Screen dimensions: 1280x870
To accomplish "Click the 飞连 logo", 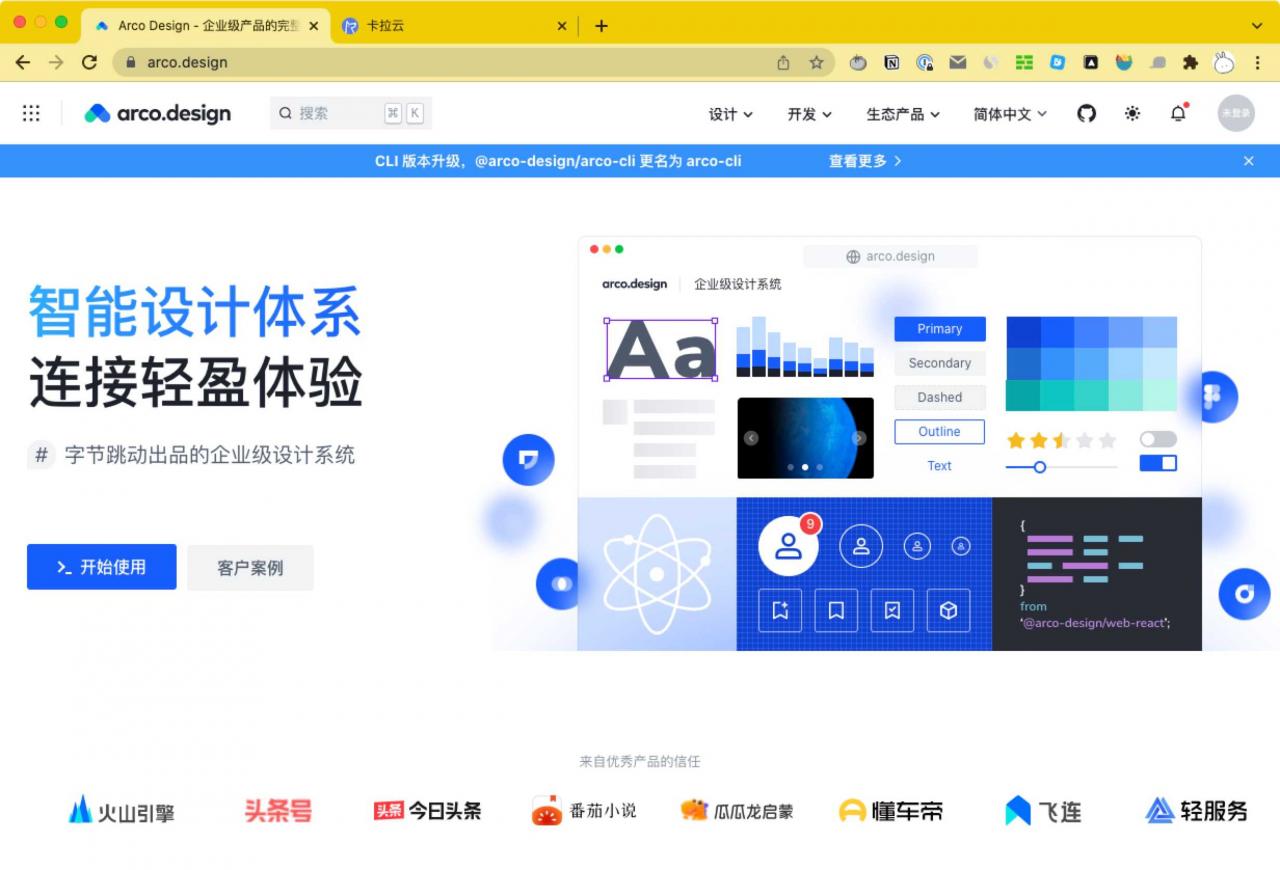I will [1043, 810].
